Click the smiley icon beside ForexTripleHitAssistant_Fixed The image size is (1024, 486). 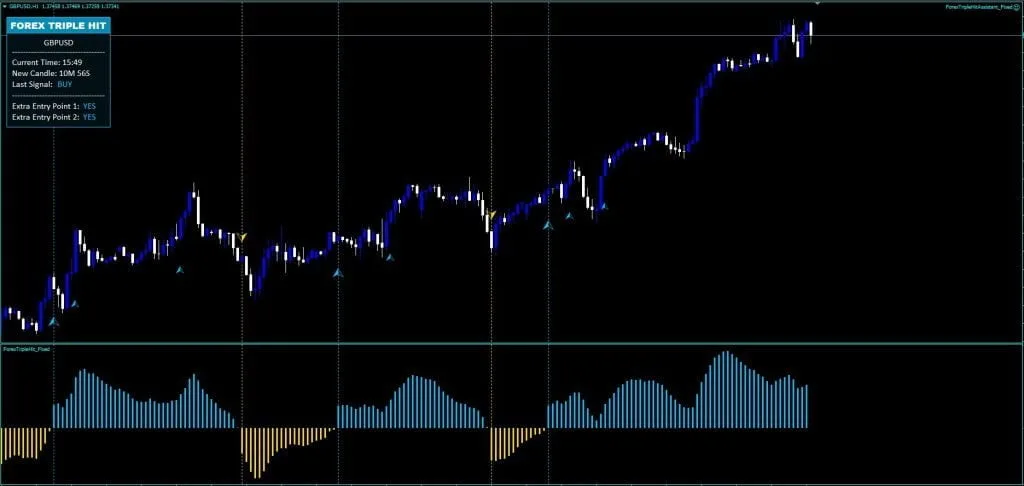[x=1017, y=7]
